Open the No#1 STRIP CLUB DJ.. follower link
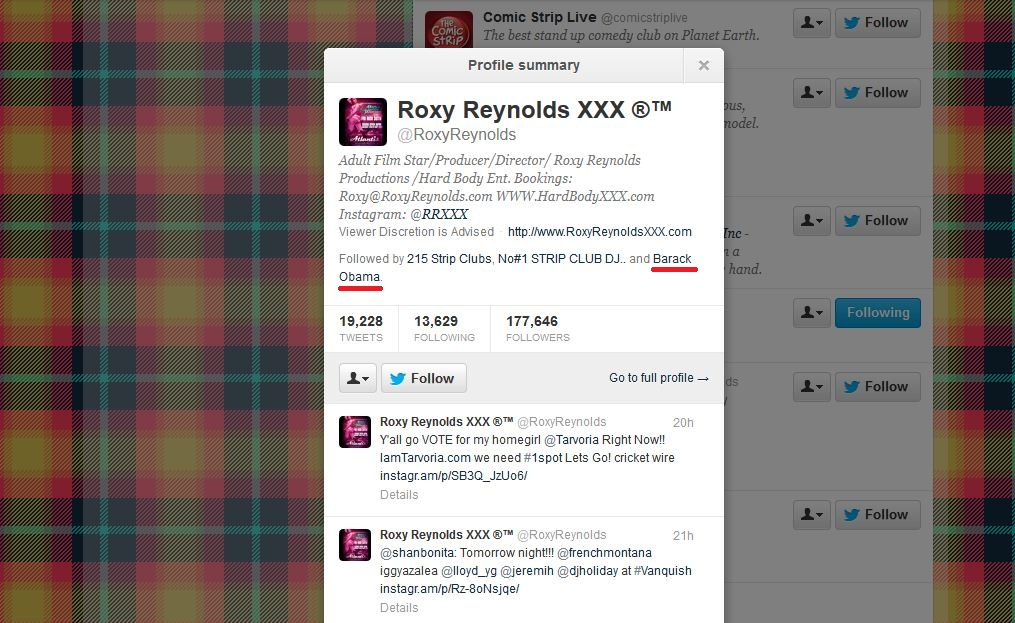The height and width of the screenshot is (623, 1015). point(561,259)
